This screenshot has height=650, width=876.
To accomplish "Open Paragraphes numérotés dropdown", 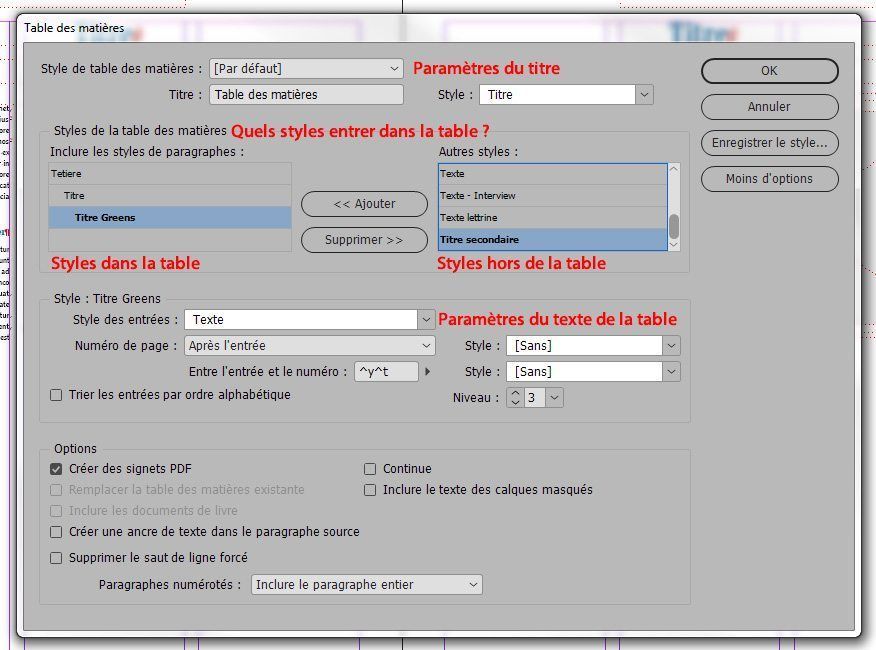I will (366, 585).
